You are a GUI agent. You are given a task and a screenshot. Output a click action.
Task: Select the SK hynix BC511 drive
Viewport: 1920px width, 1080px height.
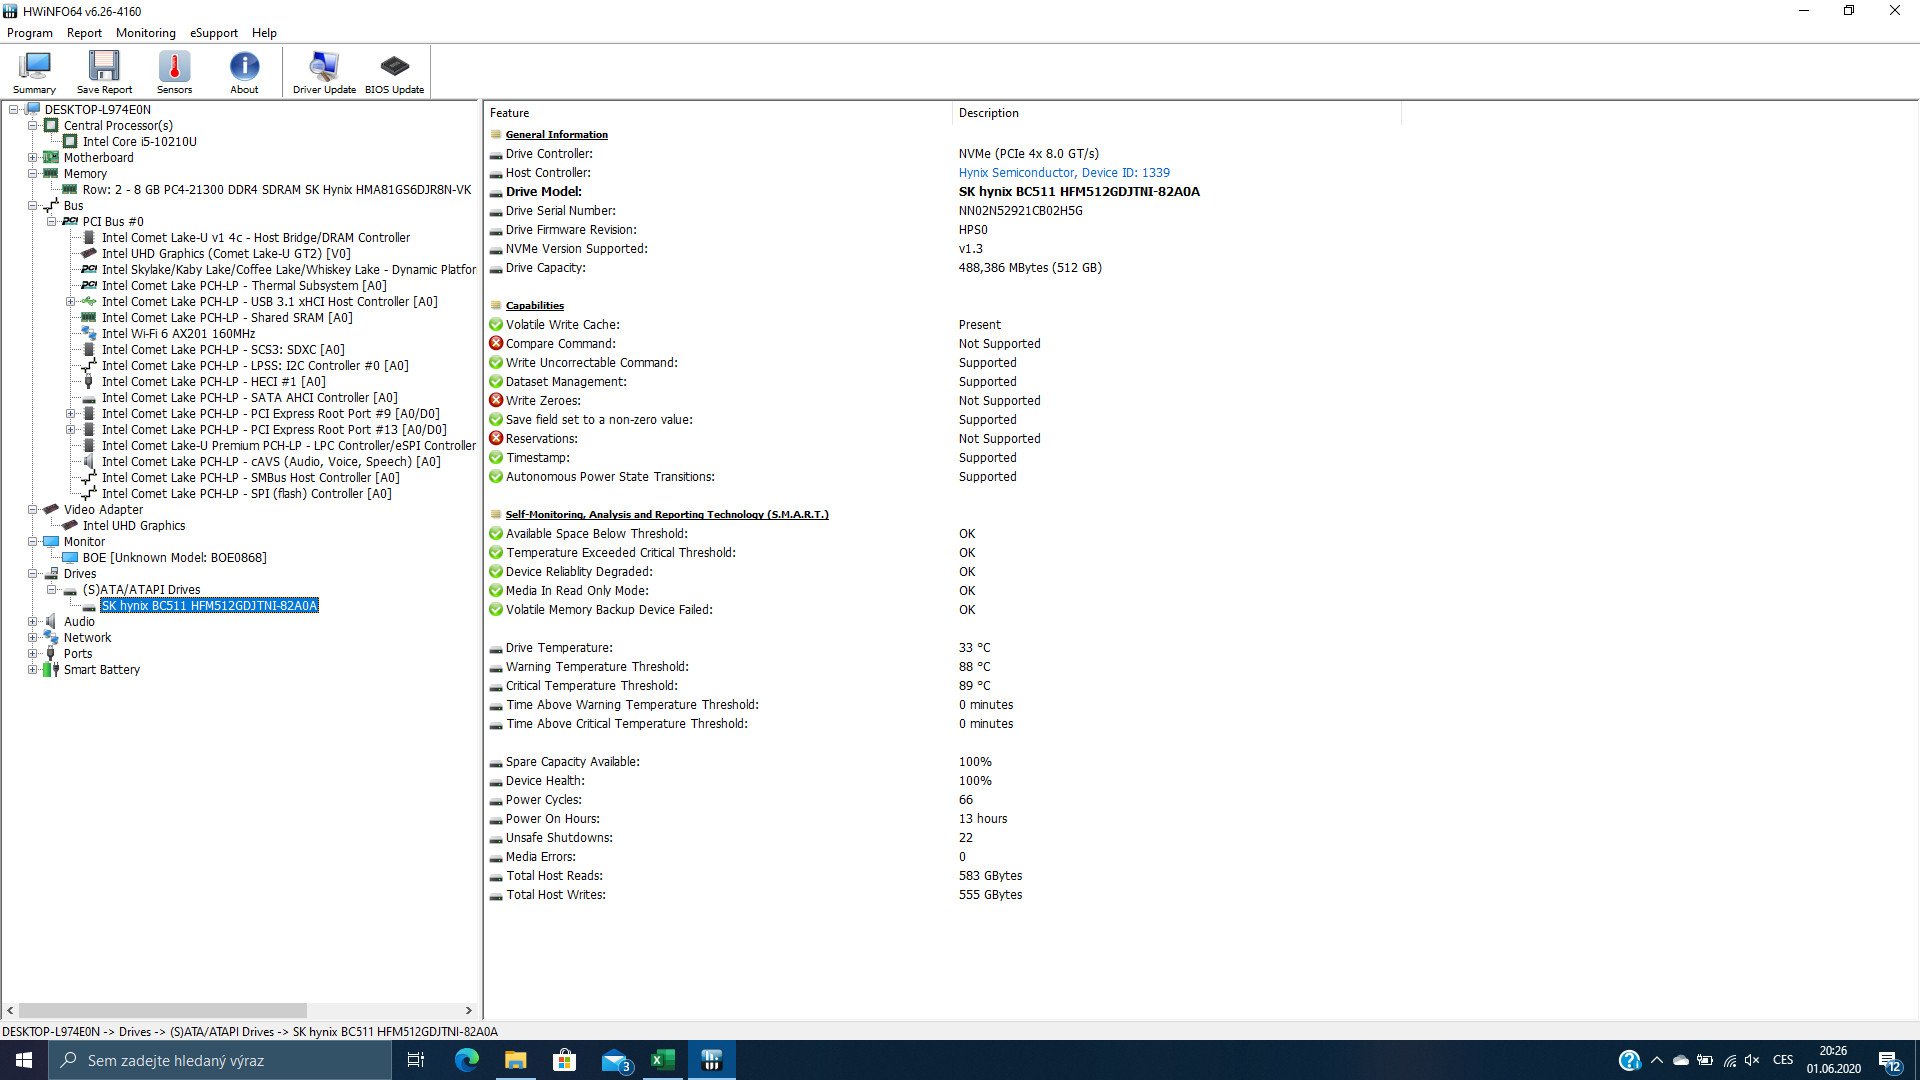[x=209, y=606]
